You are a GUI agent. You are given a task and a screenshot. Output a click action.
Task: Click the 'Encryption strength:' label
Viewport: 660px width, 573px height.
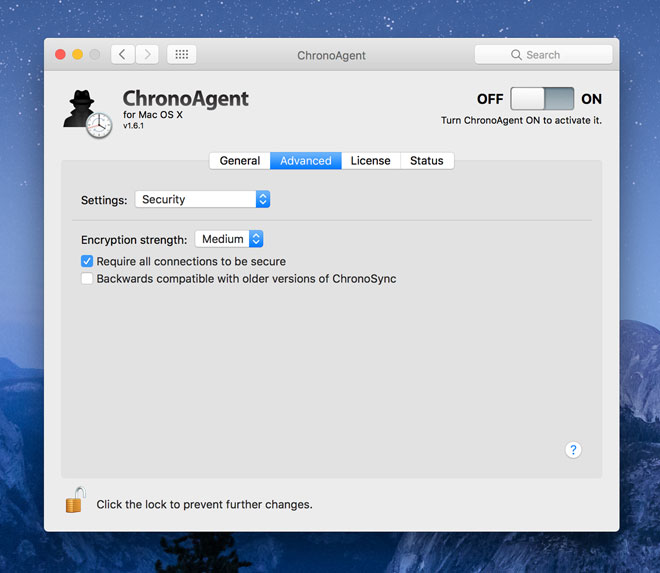[x=134, y=240]
